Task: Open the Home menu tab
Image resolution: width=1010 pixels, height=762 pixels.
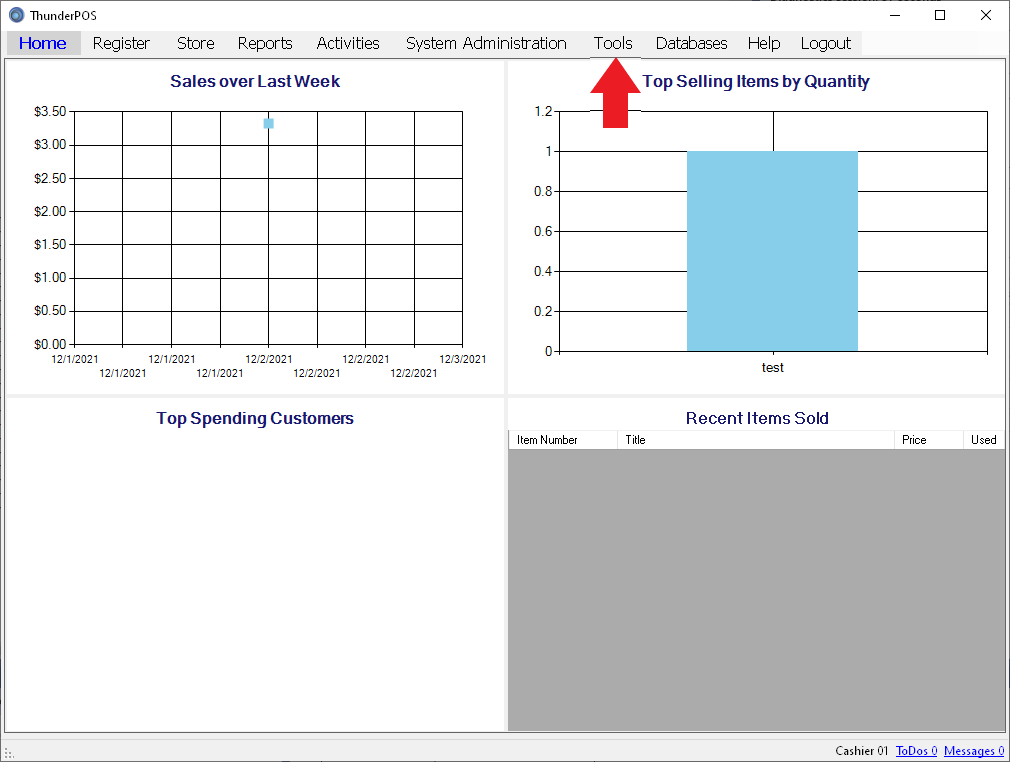Action: (43, 43)
